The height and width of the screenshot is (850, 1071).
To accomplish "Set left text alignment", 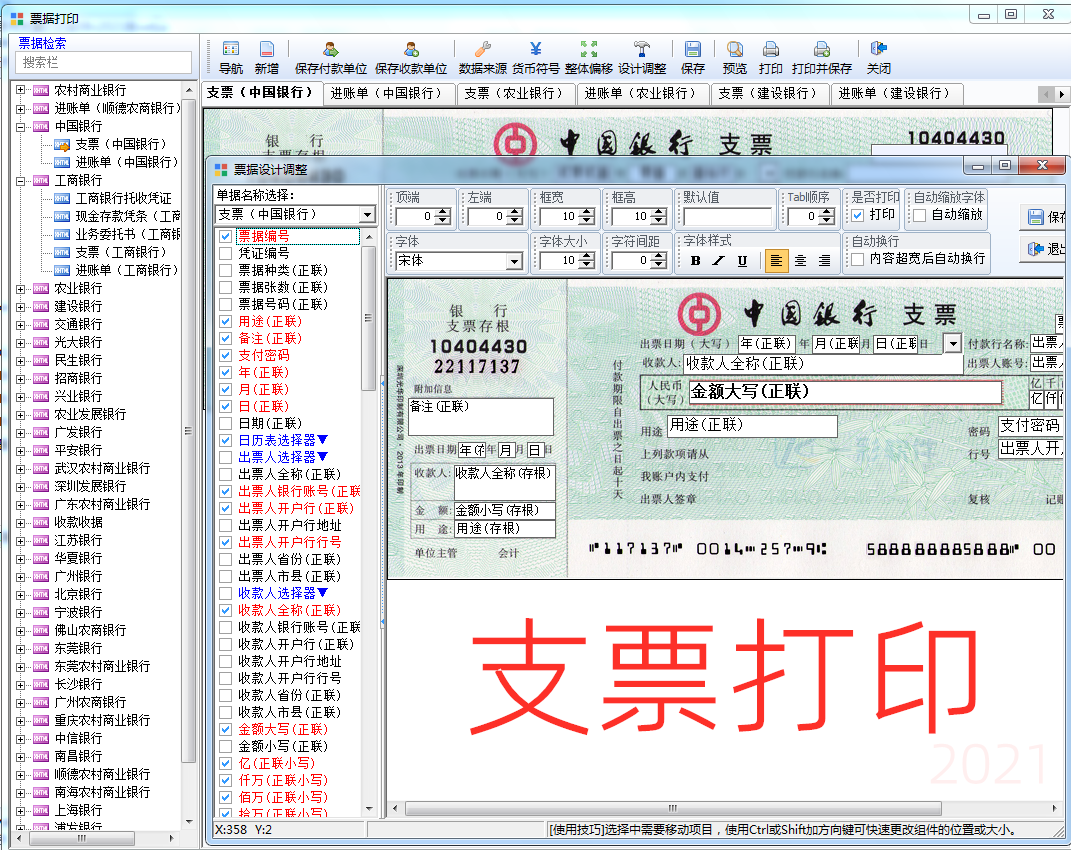I will [776, 260].
